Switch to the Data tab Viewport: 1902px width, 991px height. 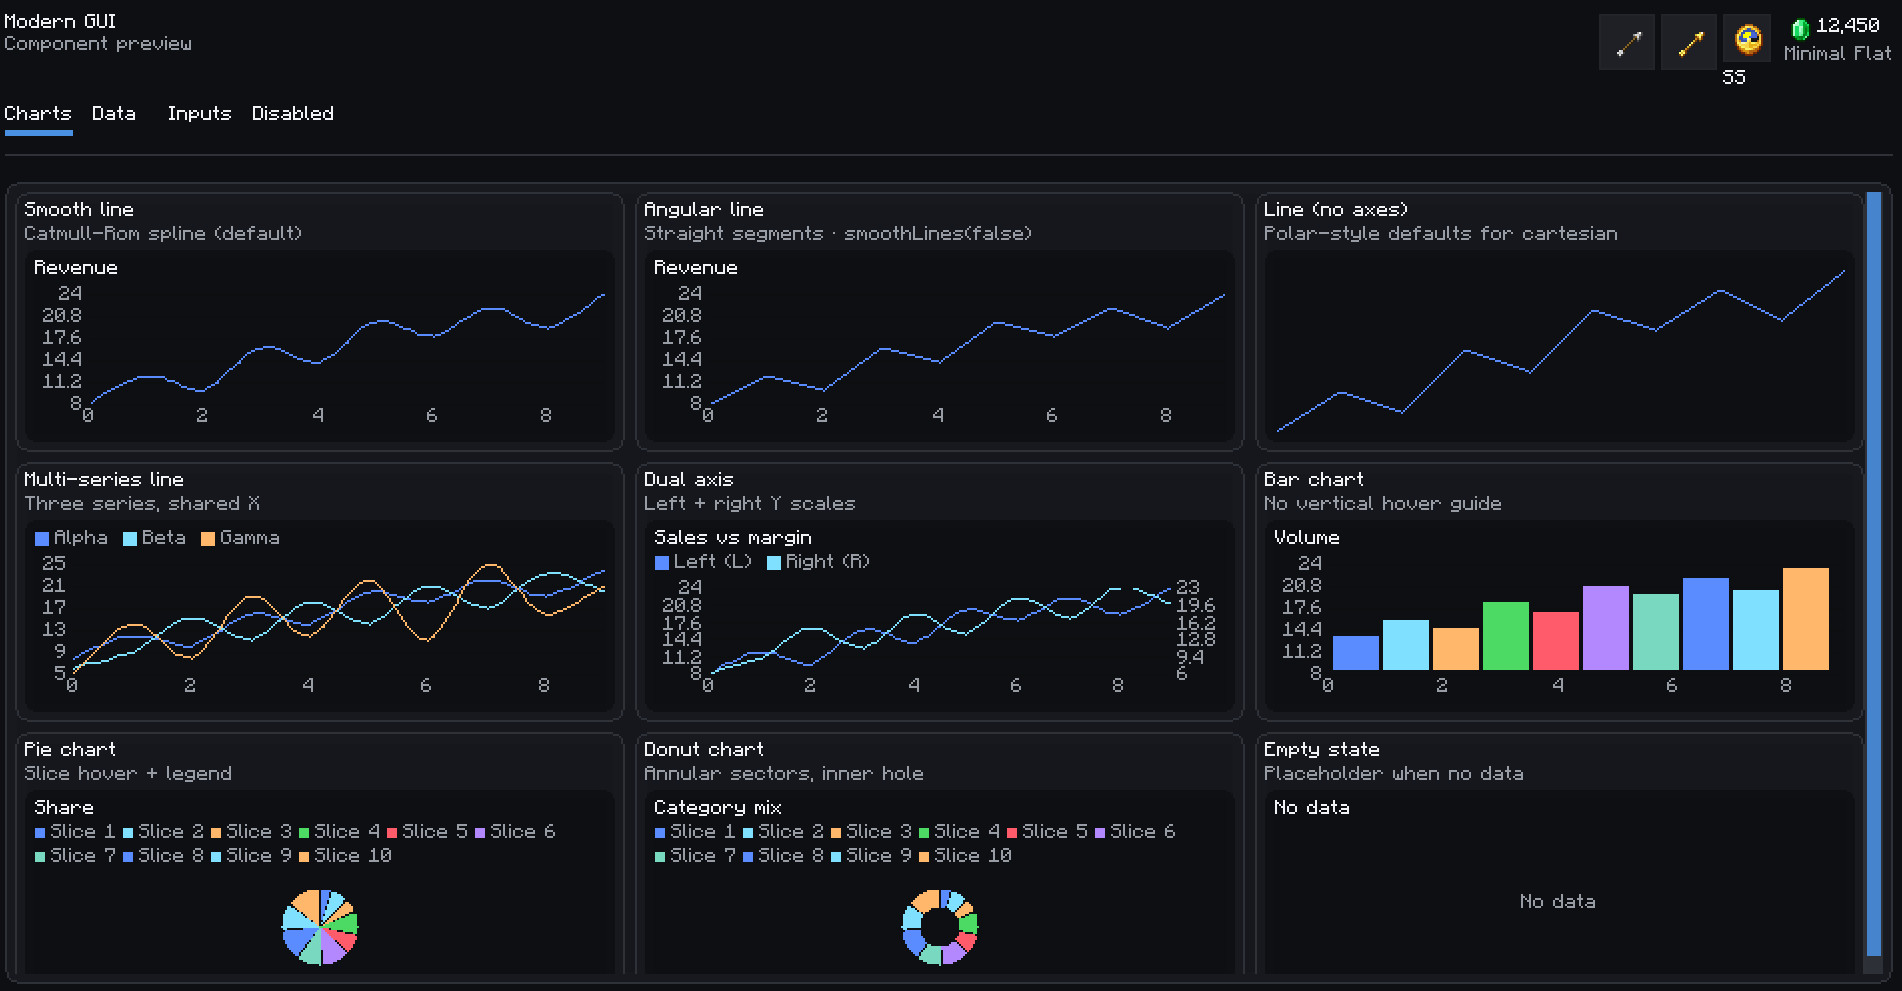tap(114, 113)
